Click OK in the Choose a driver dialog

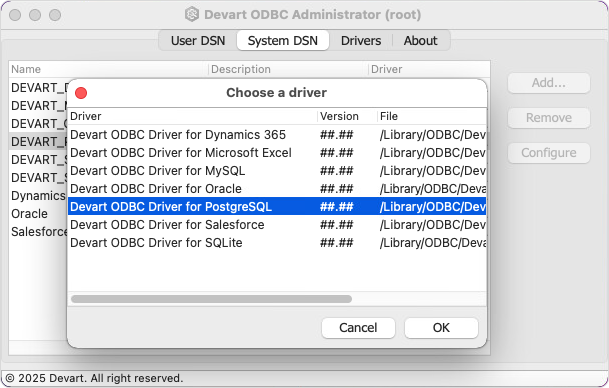(441, 328)
